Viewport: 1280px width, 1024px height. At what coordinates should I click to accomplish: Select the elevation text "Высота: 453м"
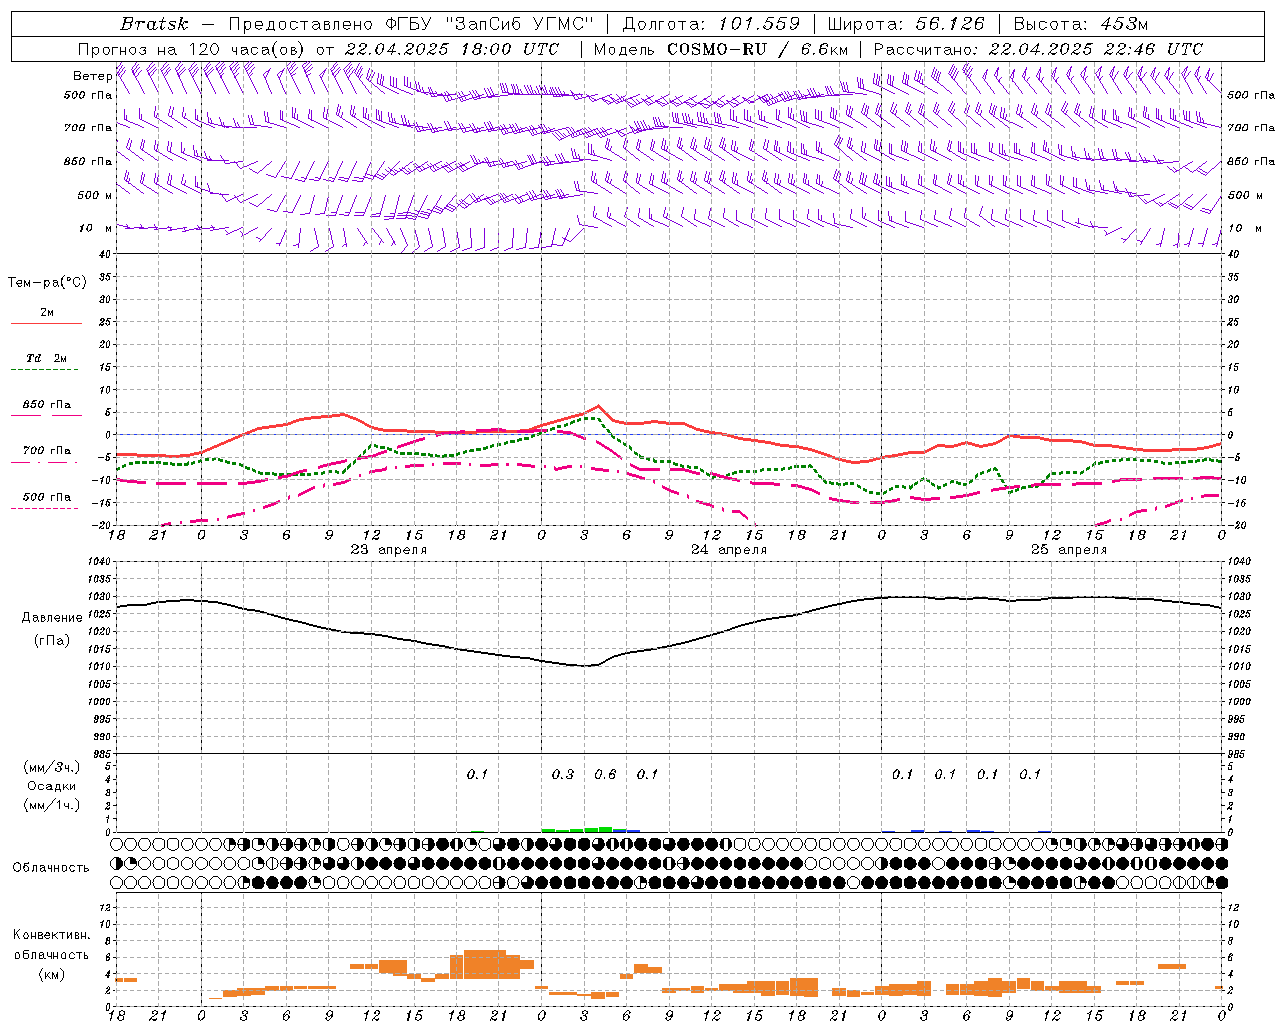click(x=1079, y=24)
